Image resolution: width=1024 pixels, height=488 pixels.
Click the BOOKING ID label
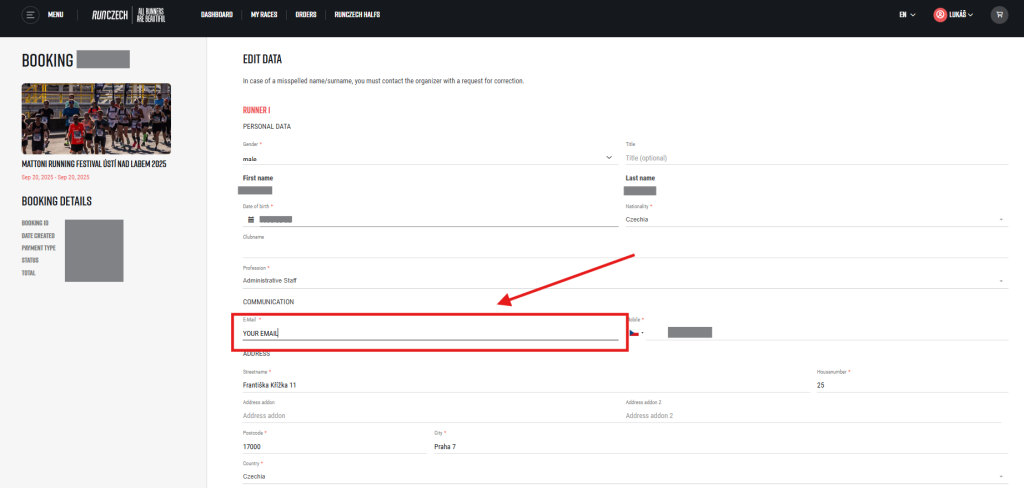35,223
